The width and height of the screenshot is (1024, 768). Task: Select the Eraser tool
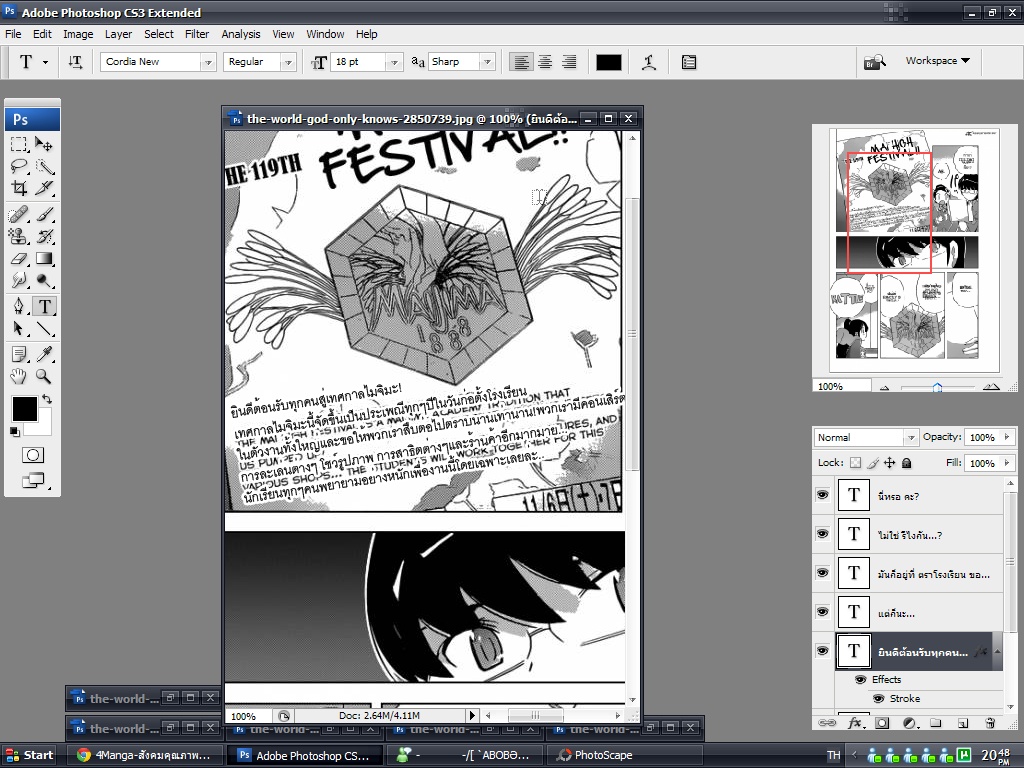click(x=19, y=259)
